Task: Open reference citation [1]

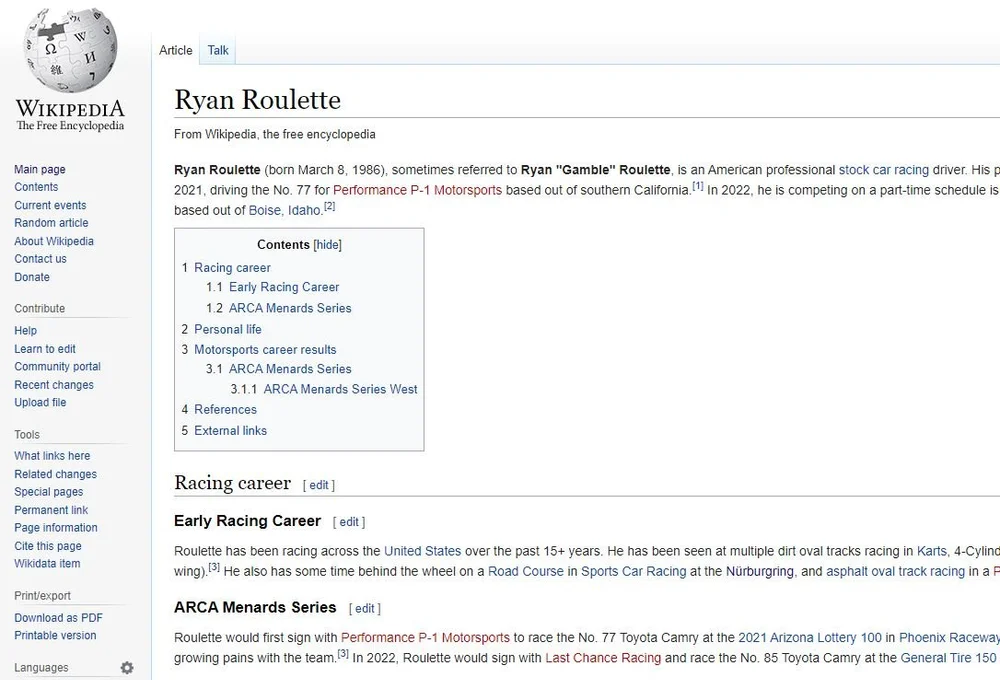Action: [x=696, y=186]
